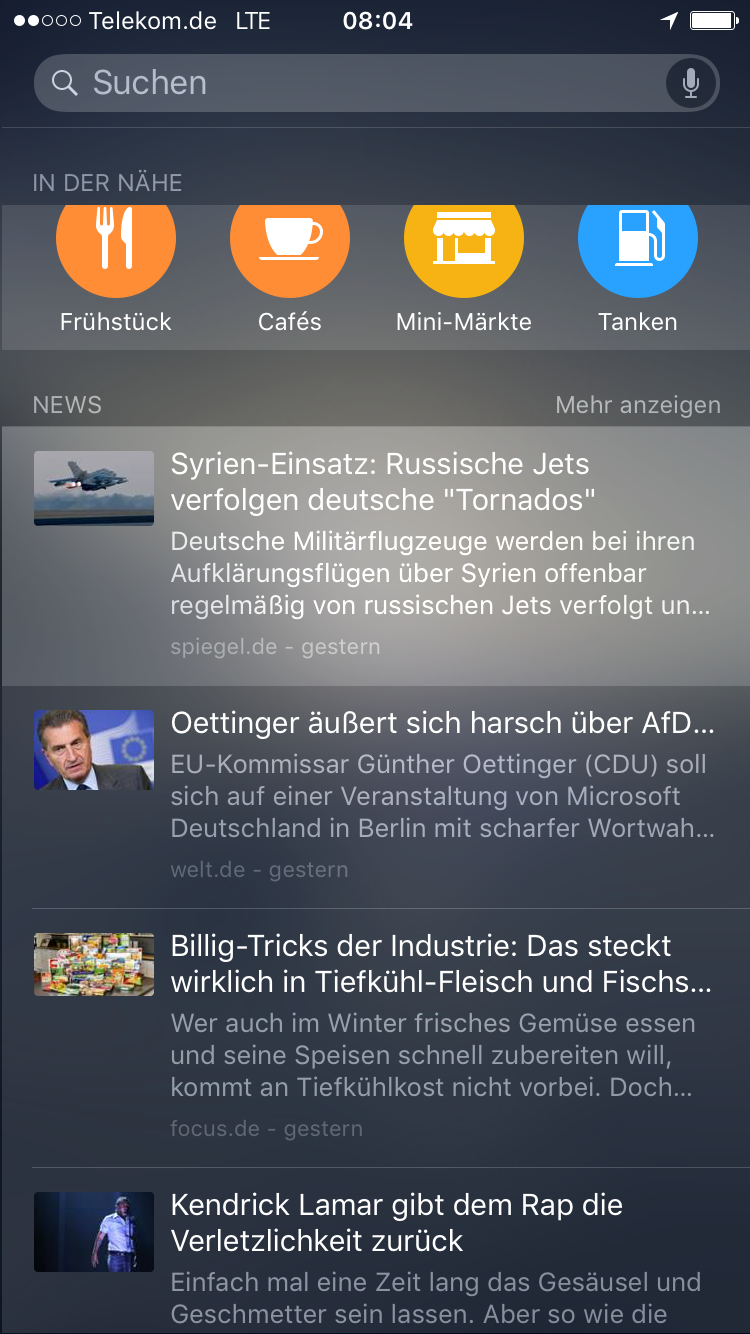This screenshot has width=750, height=1334.
Task: Tap the Kendrick Lamar stage thumbnail
Action: coord(94,1232)
